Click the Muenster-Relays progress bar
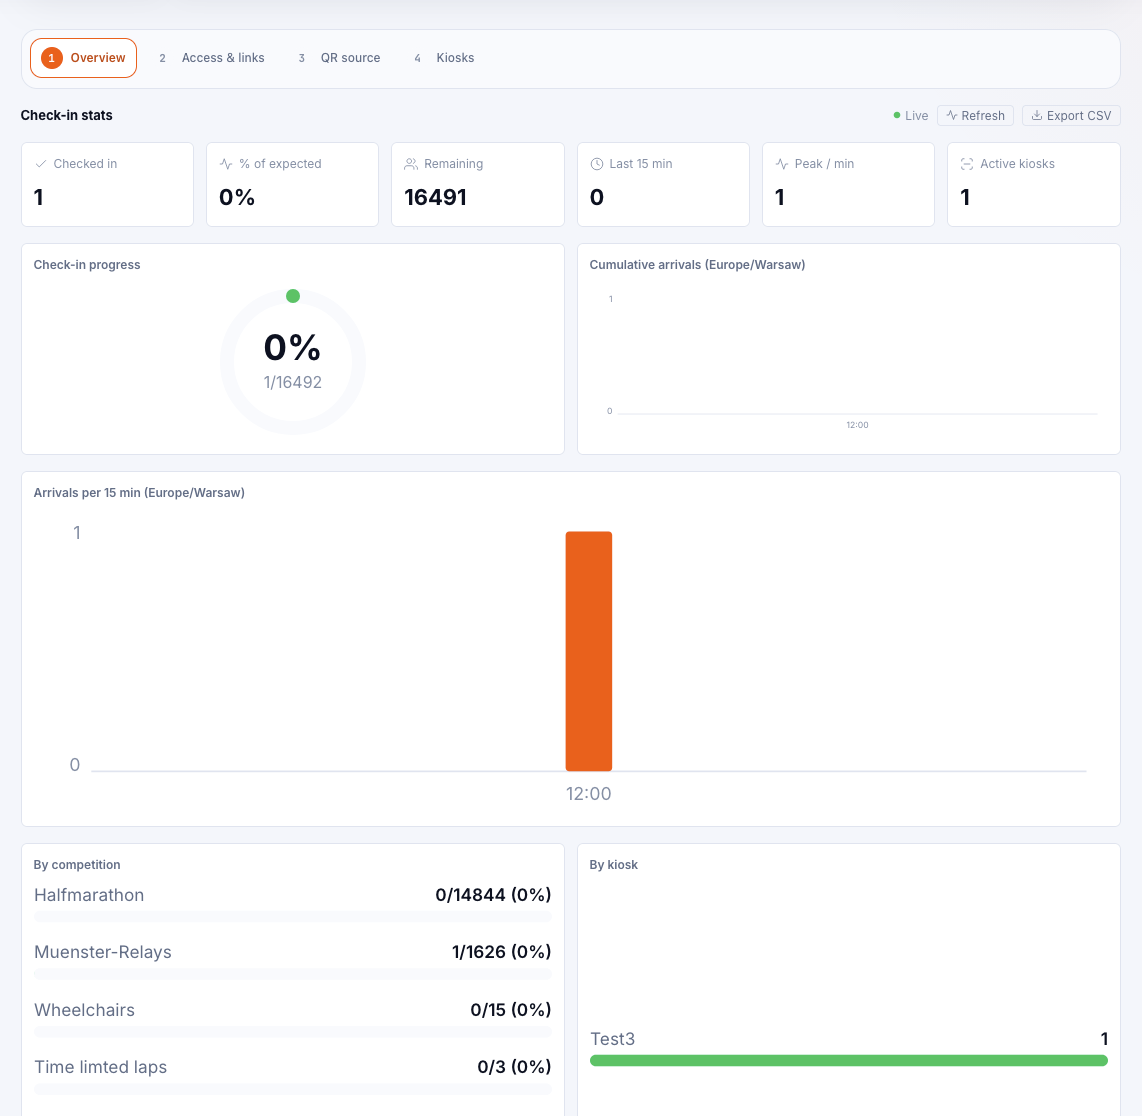Image resolution: width=1142 pixels, height=1116 pixels. 293,974
